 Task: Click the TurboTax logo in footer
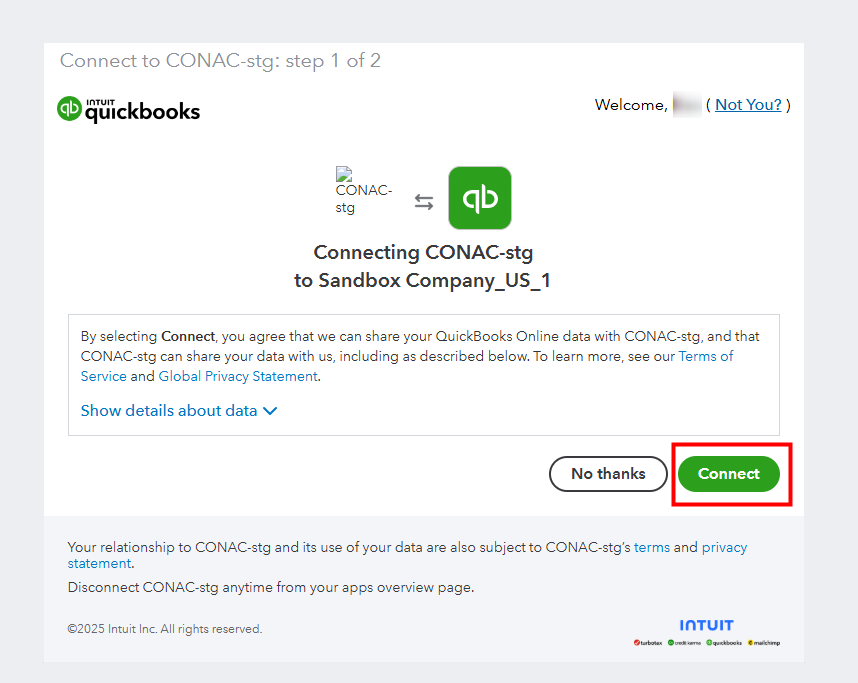pyautogui.click(x=648, y=642)
